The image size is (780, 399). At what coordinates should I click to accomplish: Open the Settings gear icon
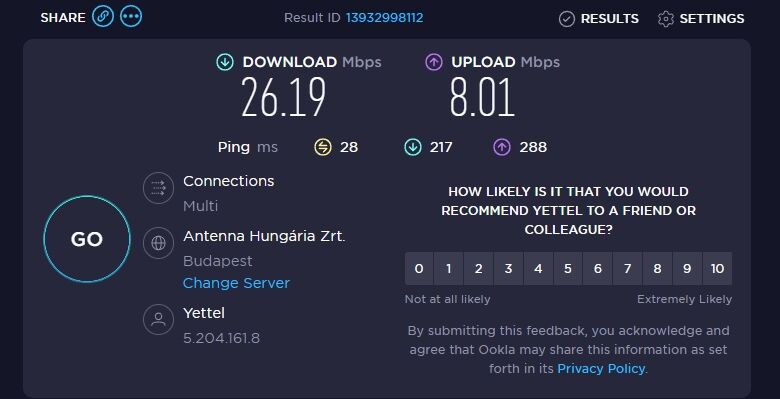click(x=666, y=19)
